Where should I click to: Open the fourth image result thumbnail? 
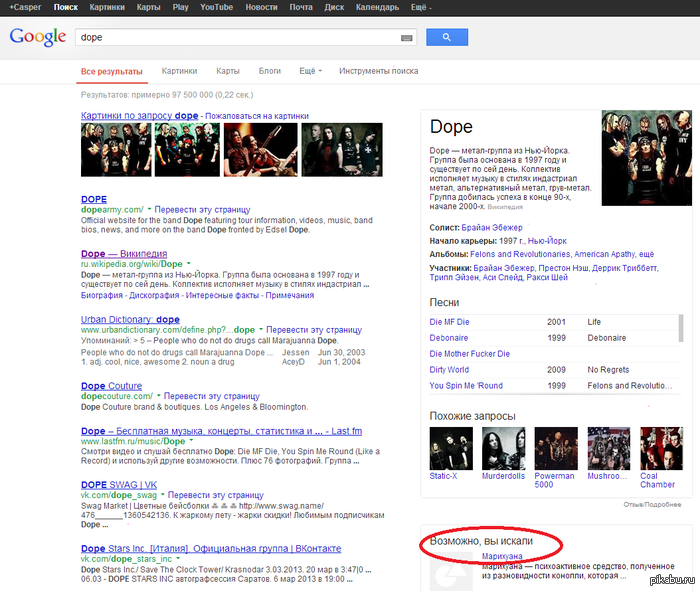tap(342, 150)
